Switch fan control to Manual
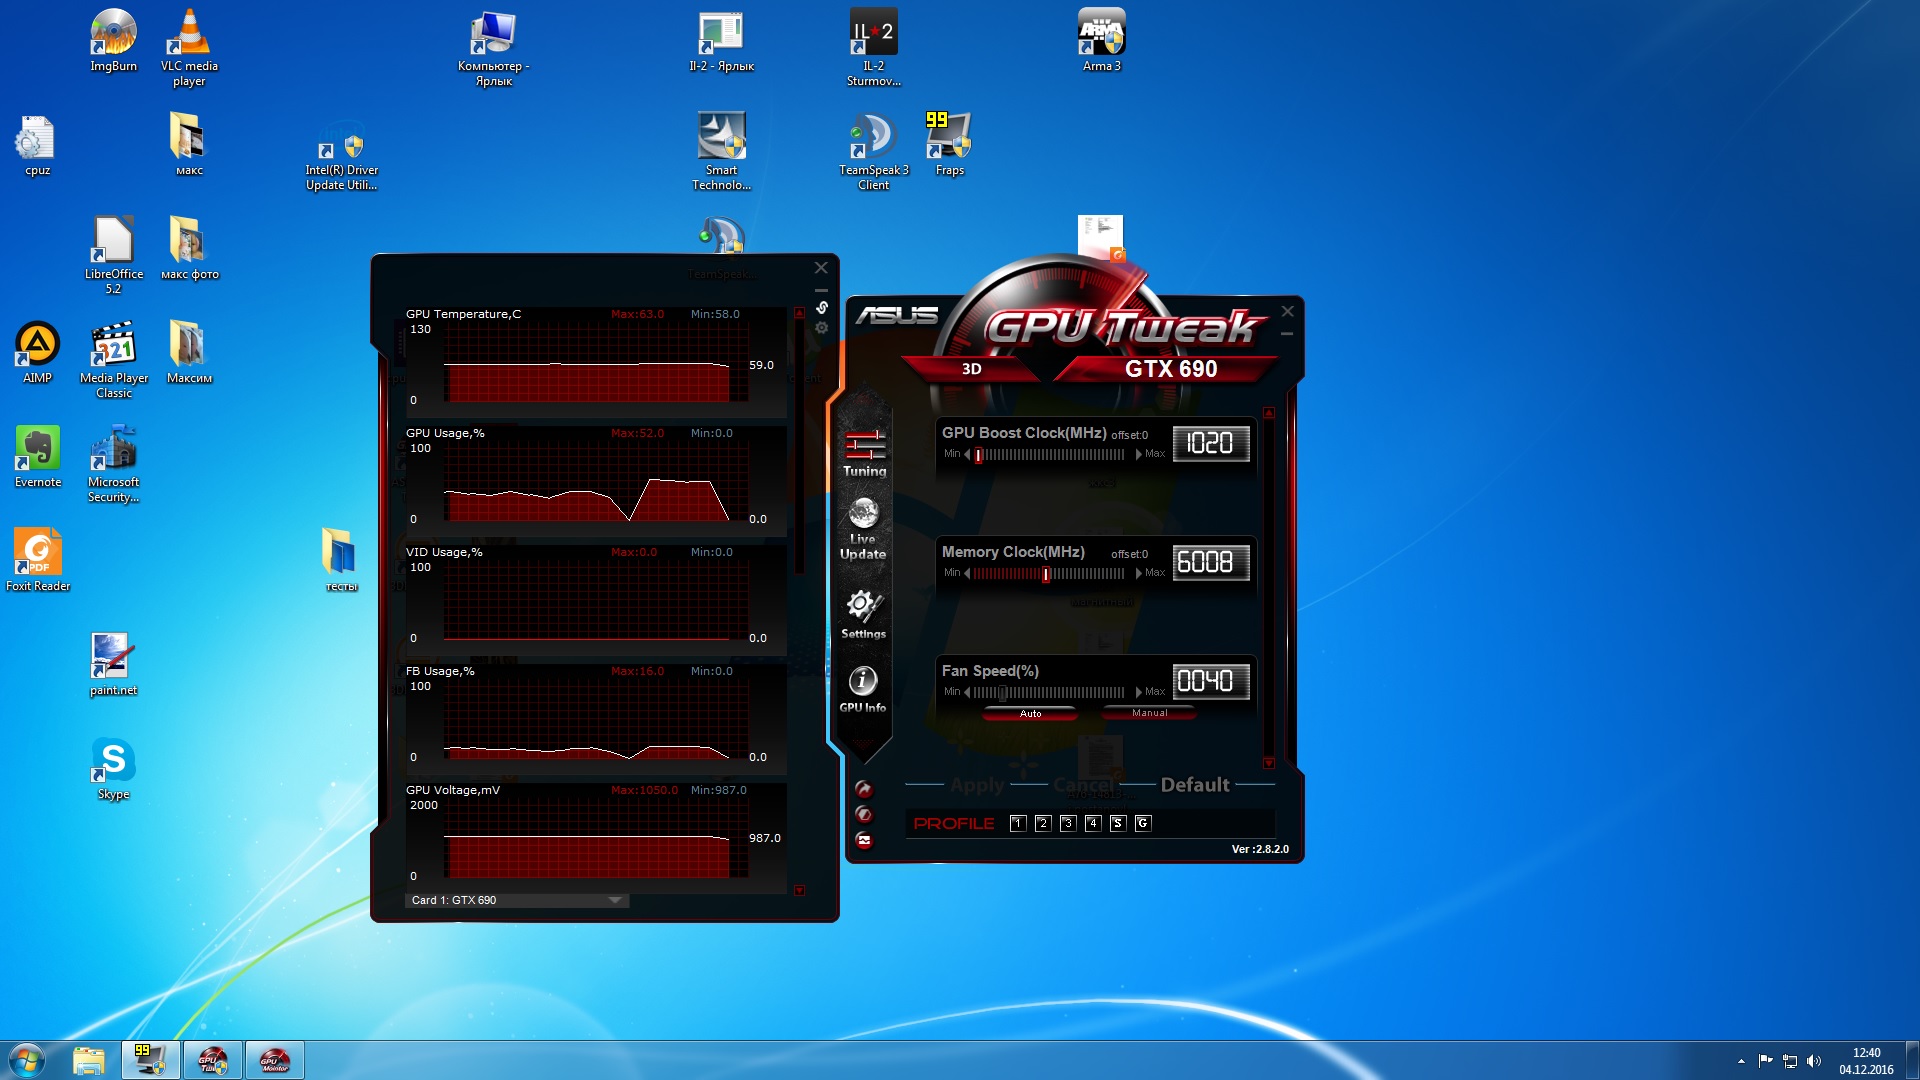The image size is (1920, 1080). (1149, 713)
